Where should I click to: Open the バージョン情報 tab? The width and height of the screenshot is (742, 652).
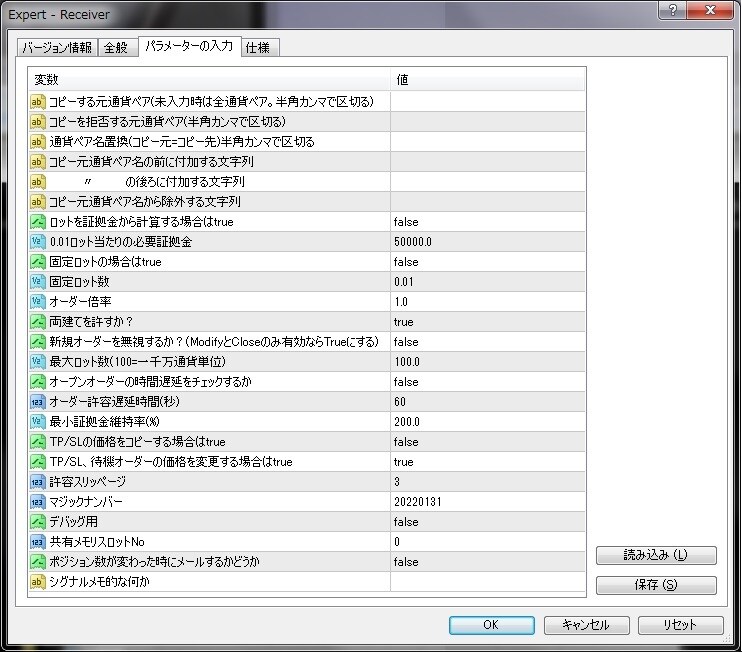(57, 48)
